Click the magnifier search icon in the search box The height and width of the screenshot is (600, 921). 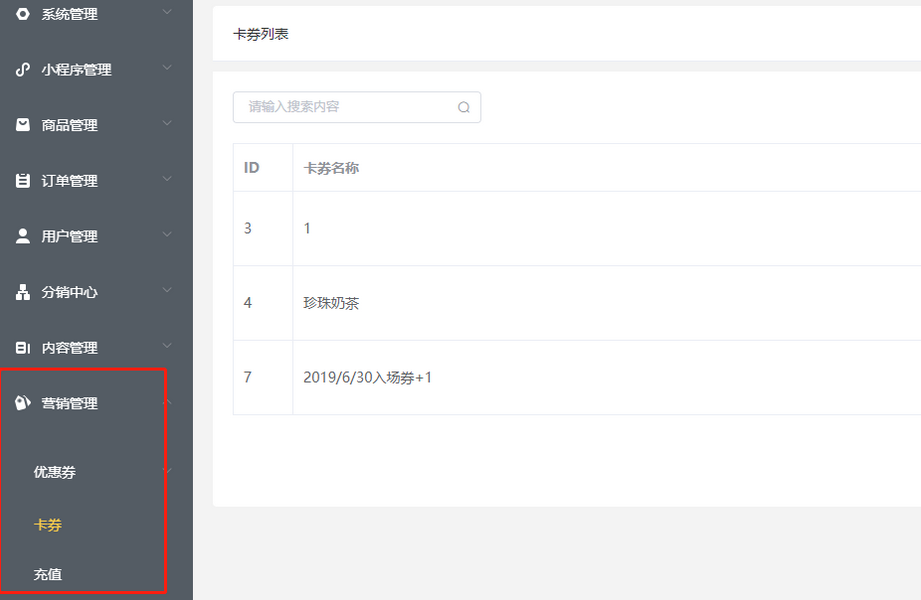tap(463, 107)
